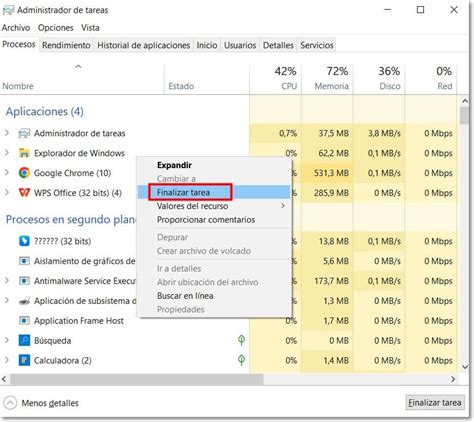The image size is (474, 422).
Task: Choose Finalizar tarea in context menu
Action: [215, 192]
